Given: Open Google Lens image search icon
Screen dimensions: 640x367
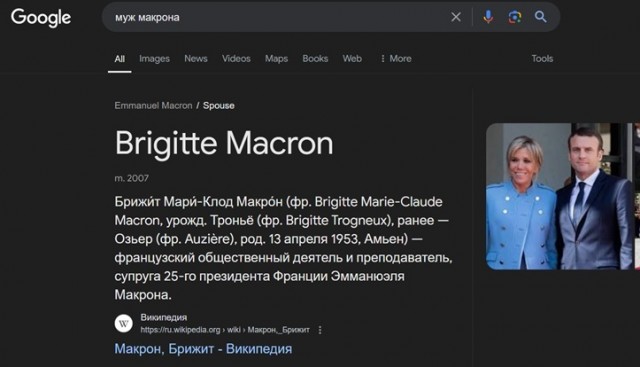Looking at the screenshot, I should point(514,17).
